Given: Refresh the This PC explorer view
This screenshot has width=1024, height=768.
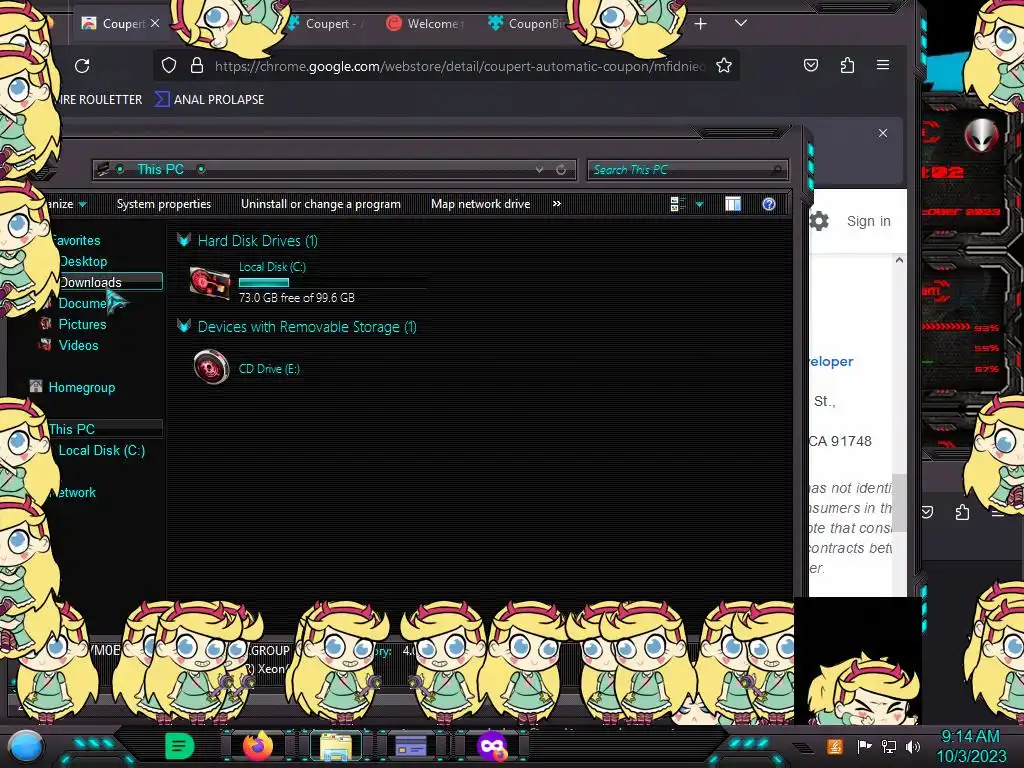Looking at the screenshot, I should 561,170.
